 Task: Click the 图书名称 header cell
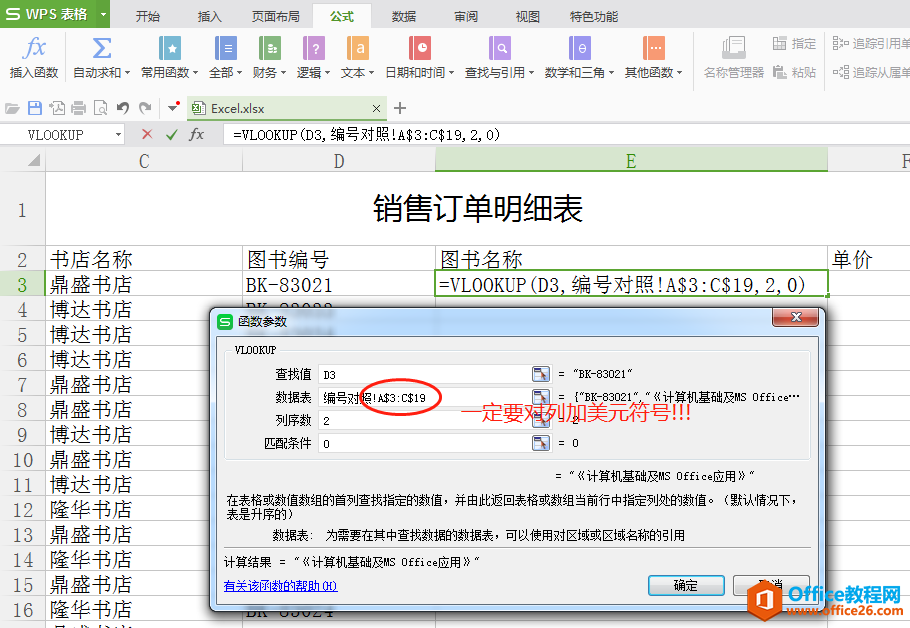pyautogui.click(x=631, y=259)
